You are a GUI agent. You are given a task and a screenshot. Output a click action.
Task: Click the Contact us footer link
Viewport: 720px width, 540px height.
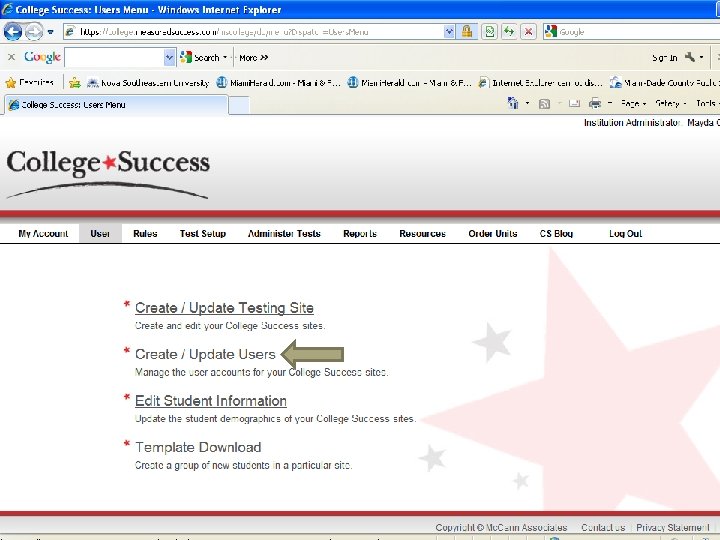(603, 527)
